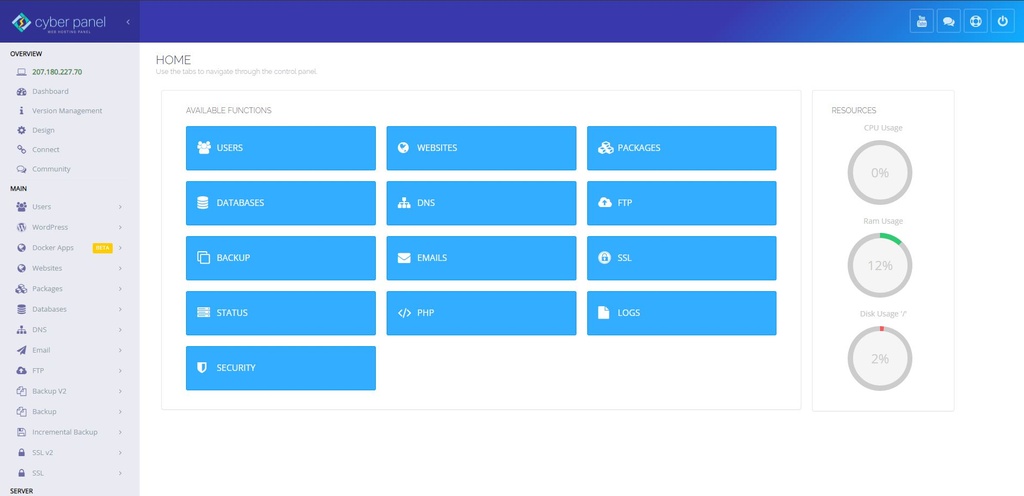Click the Docker Apps globe icon
Image resolution: width=1024 pixels, height=496 pixels.
(21, 248)
